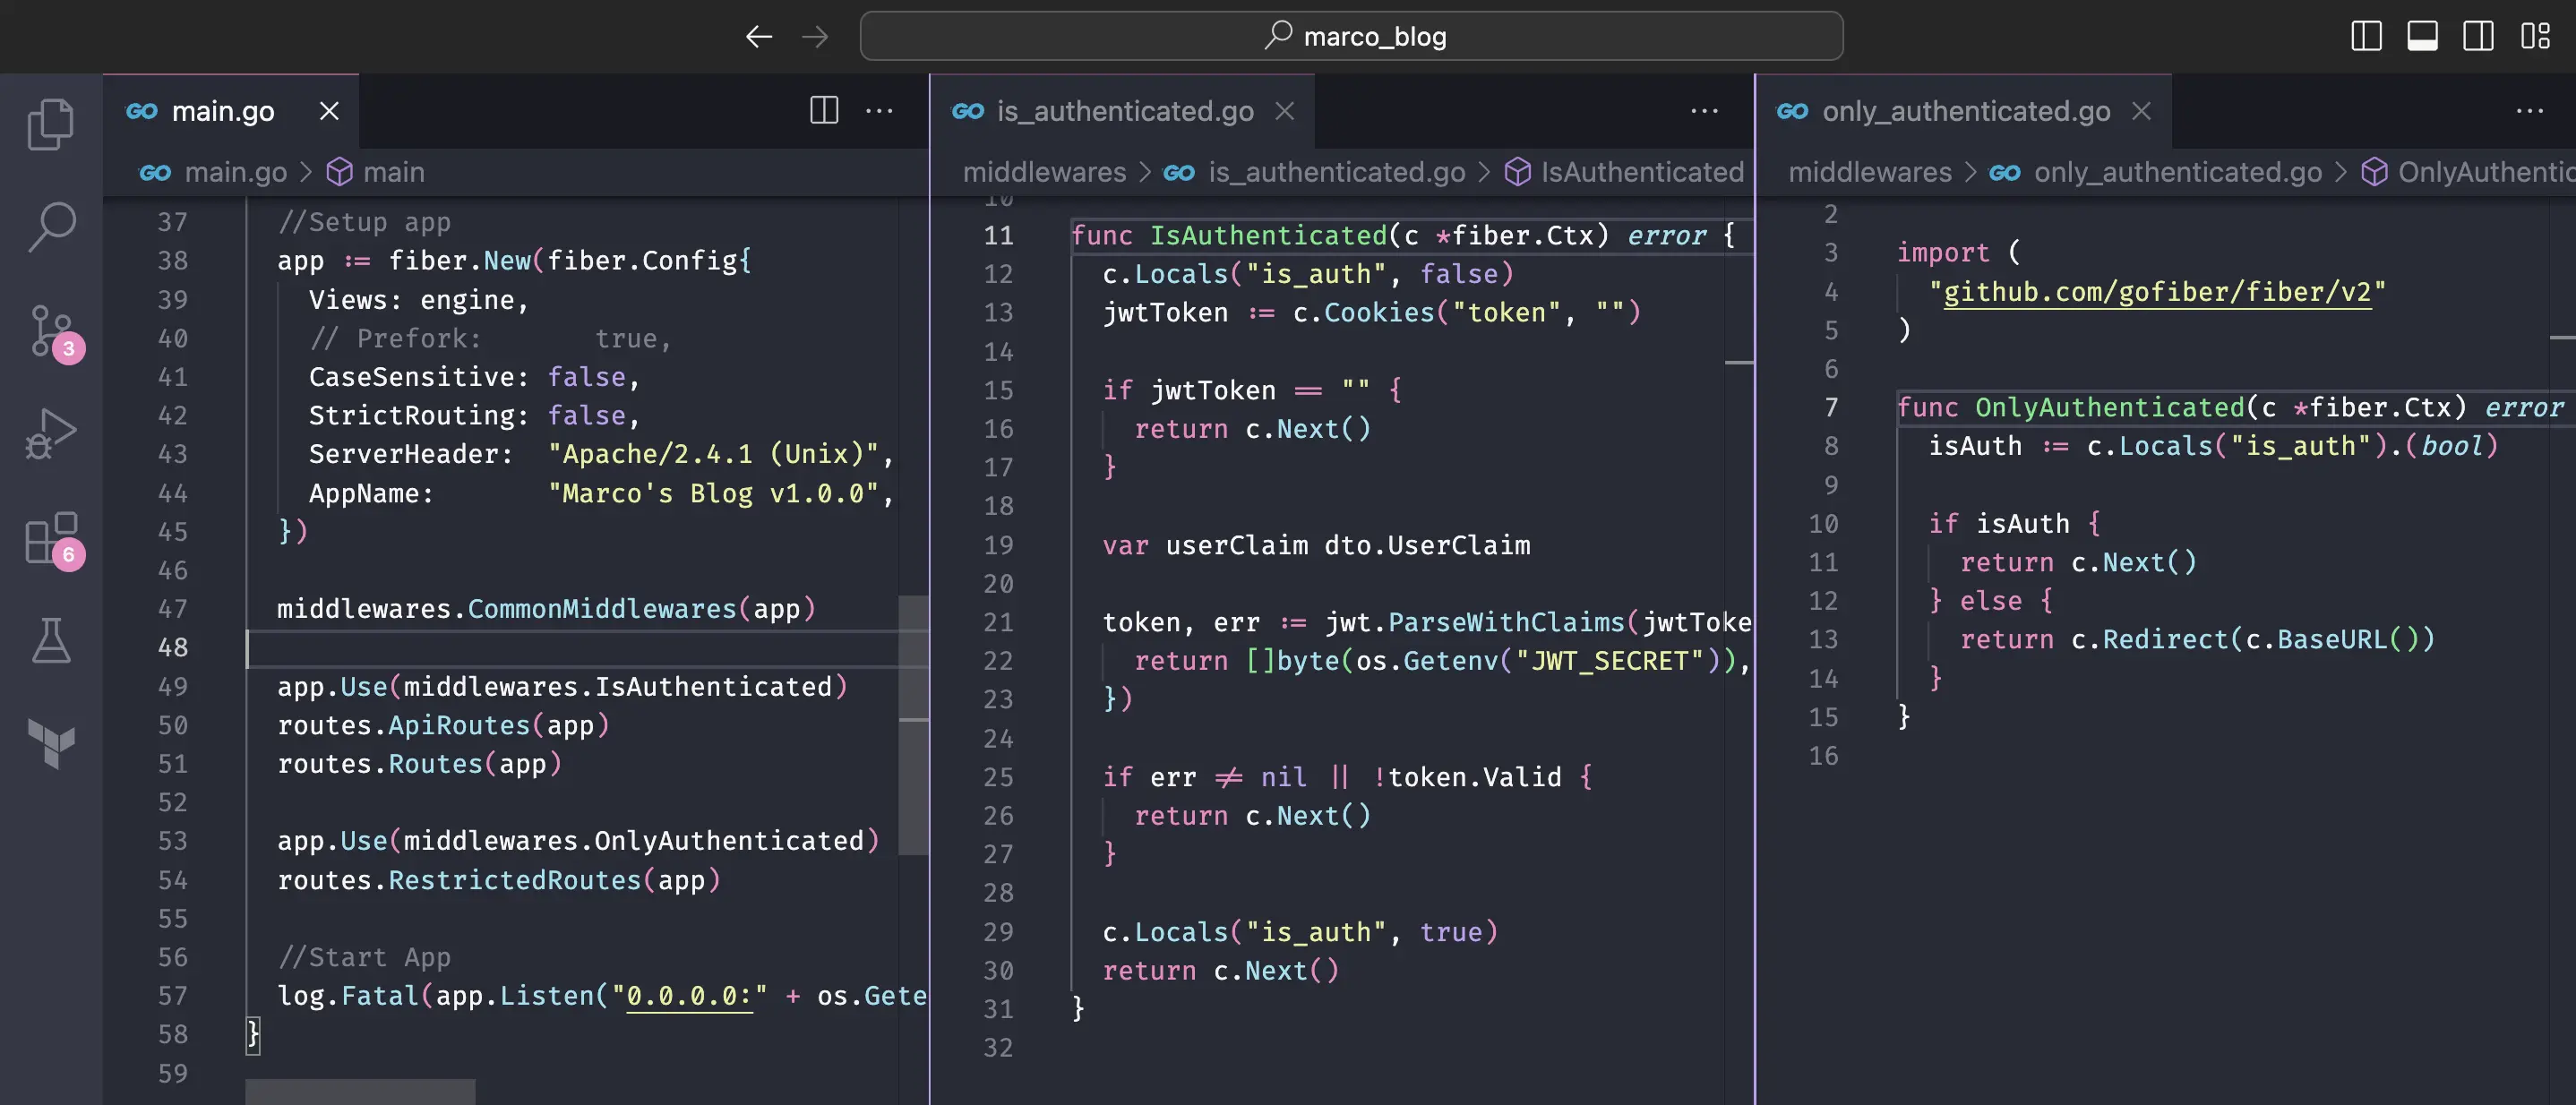
Task: Go forward in navigation history
Action: [815, 37]
